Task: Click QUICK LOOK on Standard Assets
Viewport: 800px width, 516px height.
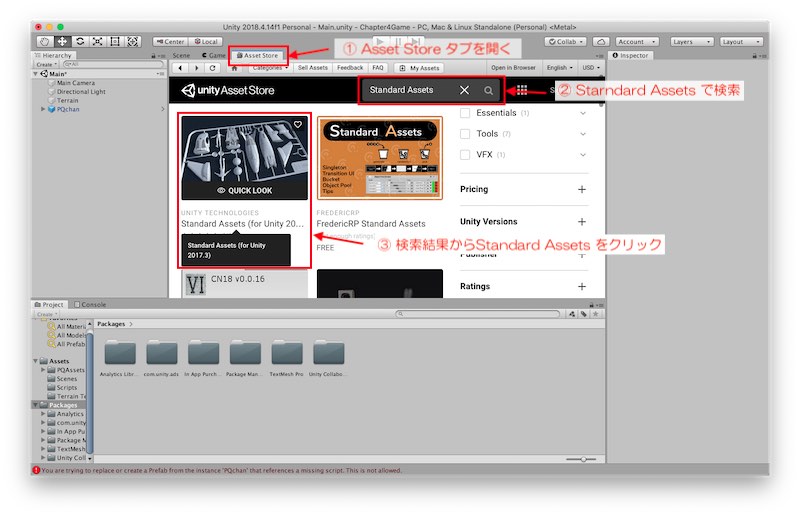Action: point(244,190)
